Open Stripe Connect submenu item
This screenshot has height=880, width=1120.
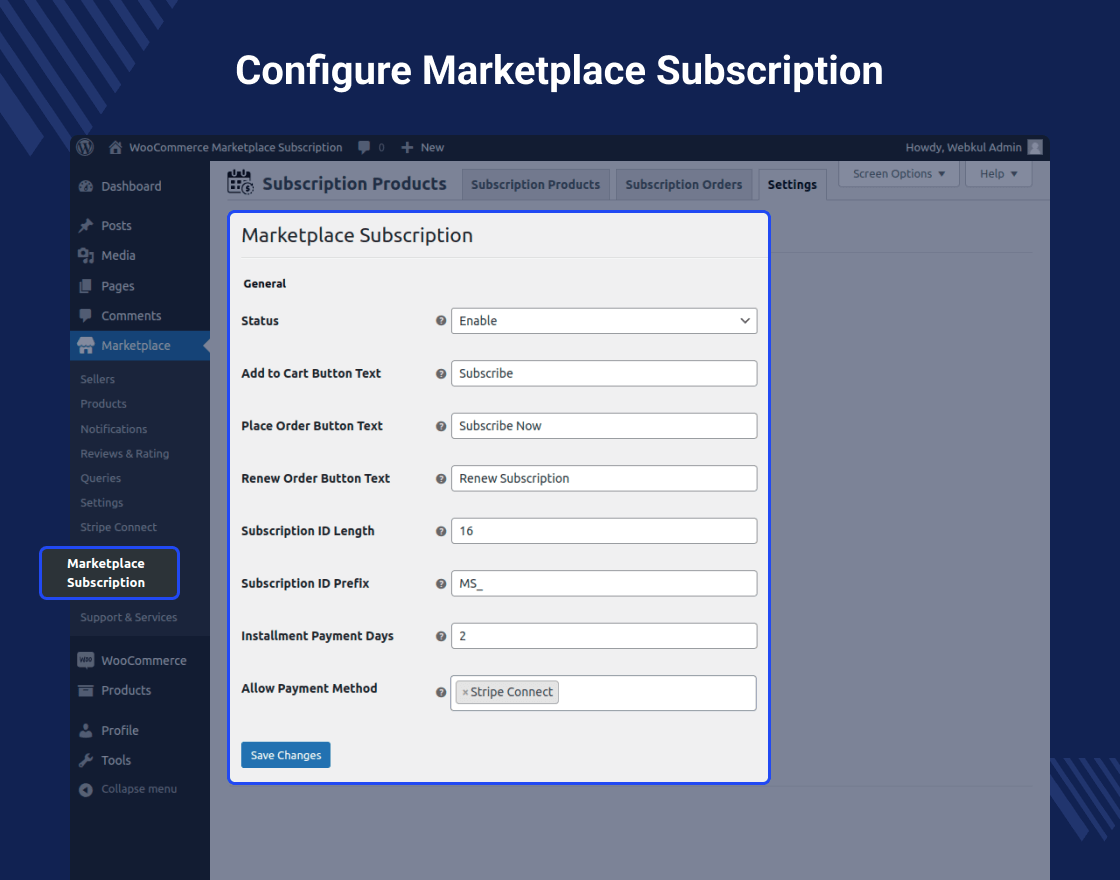[x=118, y=527]
